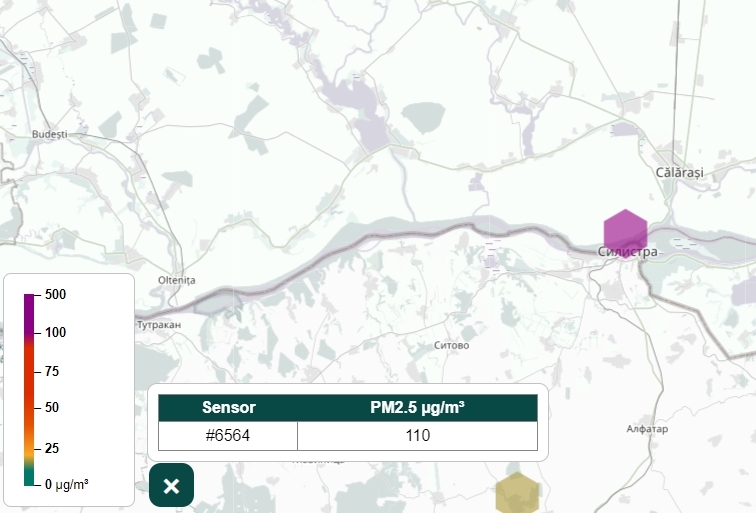Click the Călărași city label on the map
Image resolution: width=756 pixels, height=513 pixels.
679,173
